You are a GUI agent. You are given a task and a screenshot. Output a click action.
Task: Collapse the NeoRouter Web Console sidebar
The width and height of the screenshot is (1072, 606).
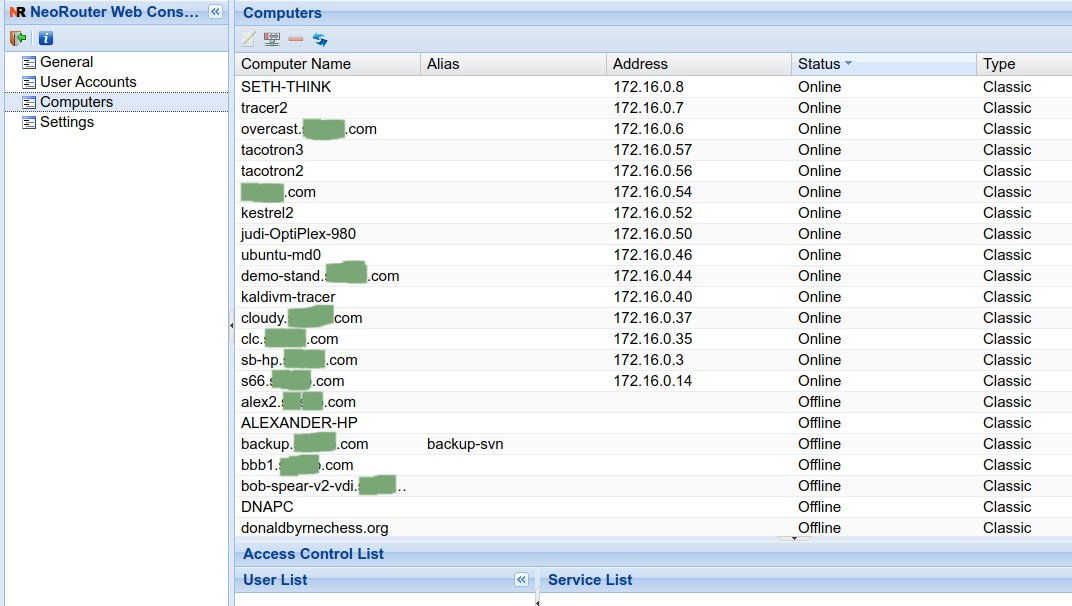215,11
